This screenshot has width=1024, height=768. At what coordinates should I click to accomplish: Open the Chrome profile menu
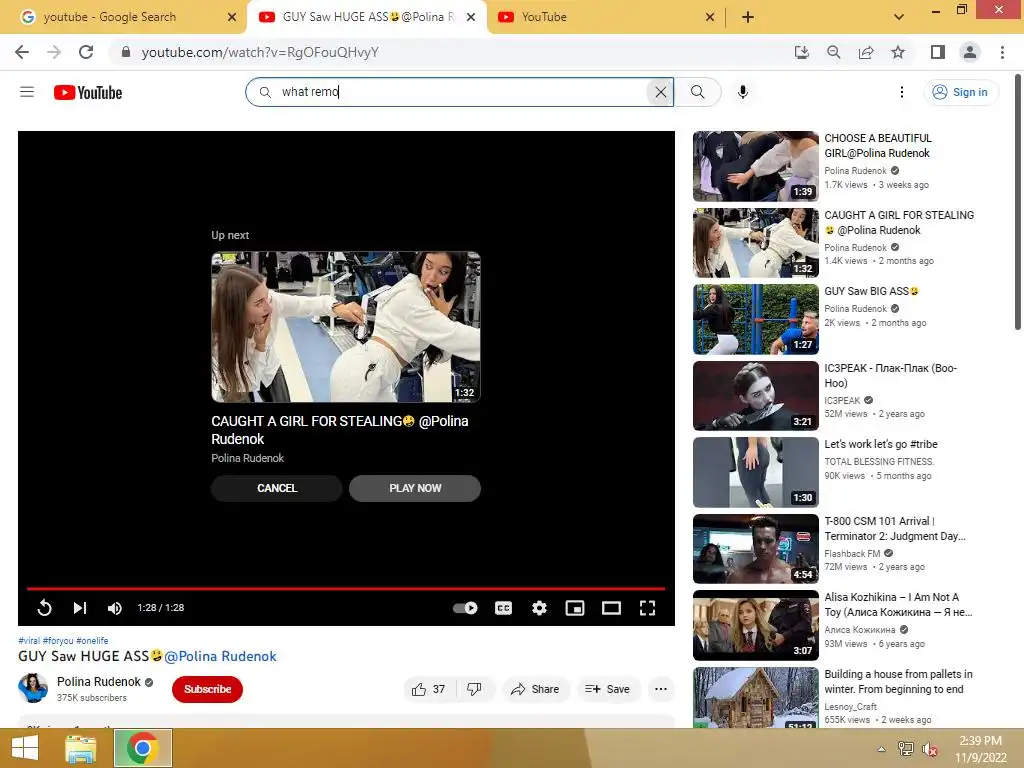(x=970, y=52)
